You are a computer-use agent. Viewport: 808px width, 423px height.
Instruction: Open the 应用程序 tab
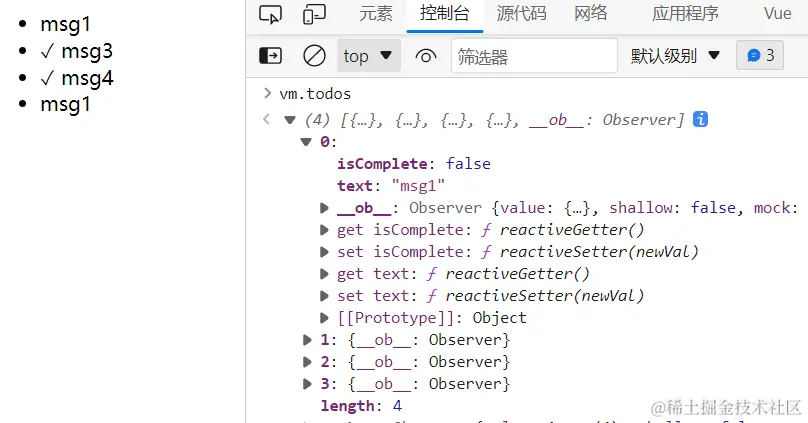click(x=685, y=13)
